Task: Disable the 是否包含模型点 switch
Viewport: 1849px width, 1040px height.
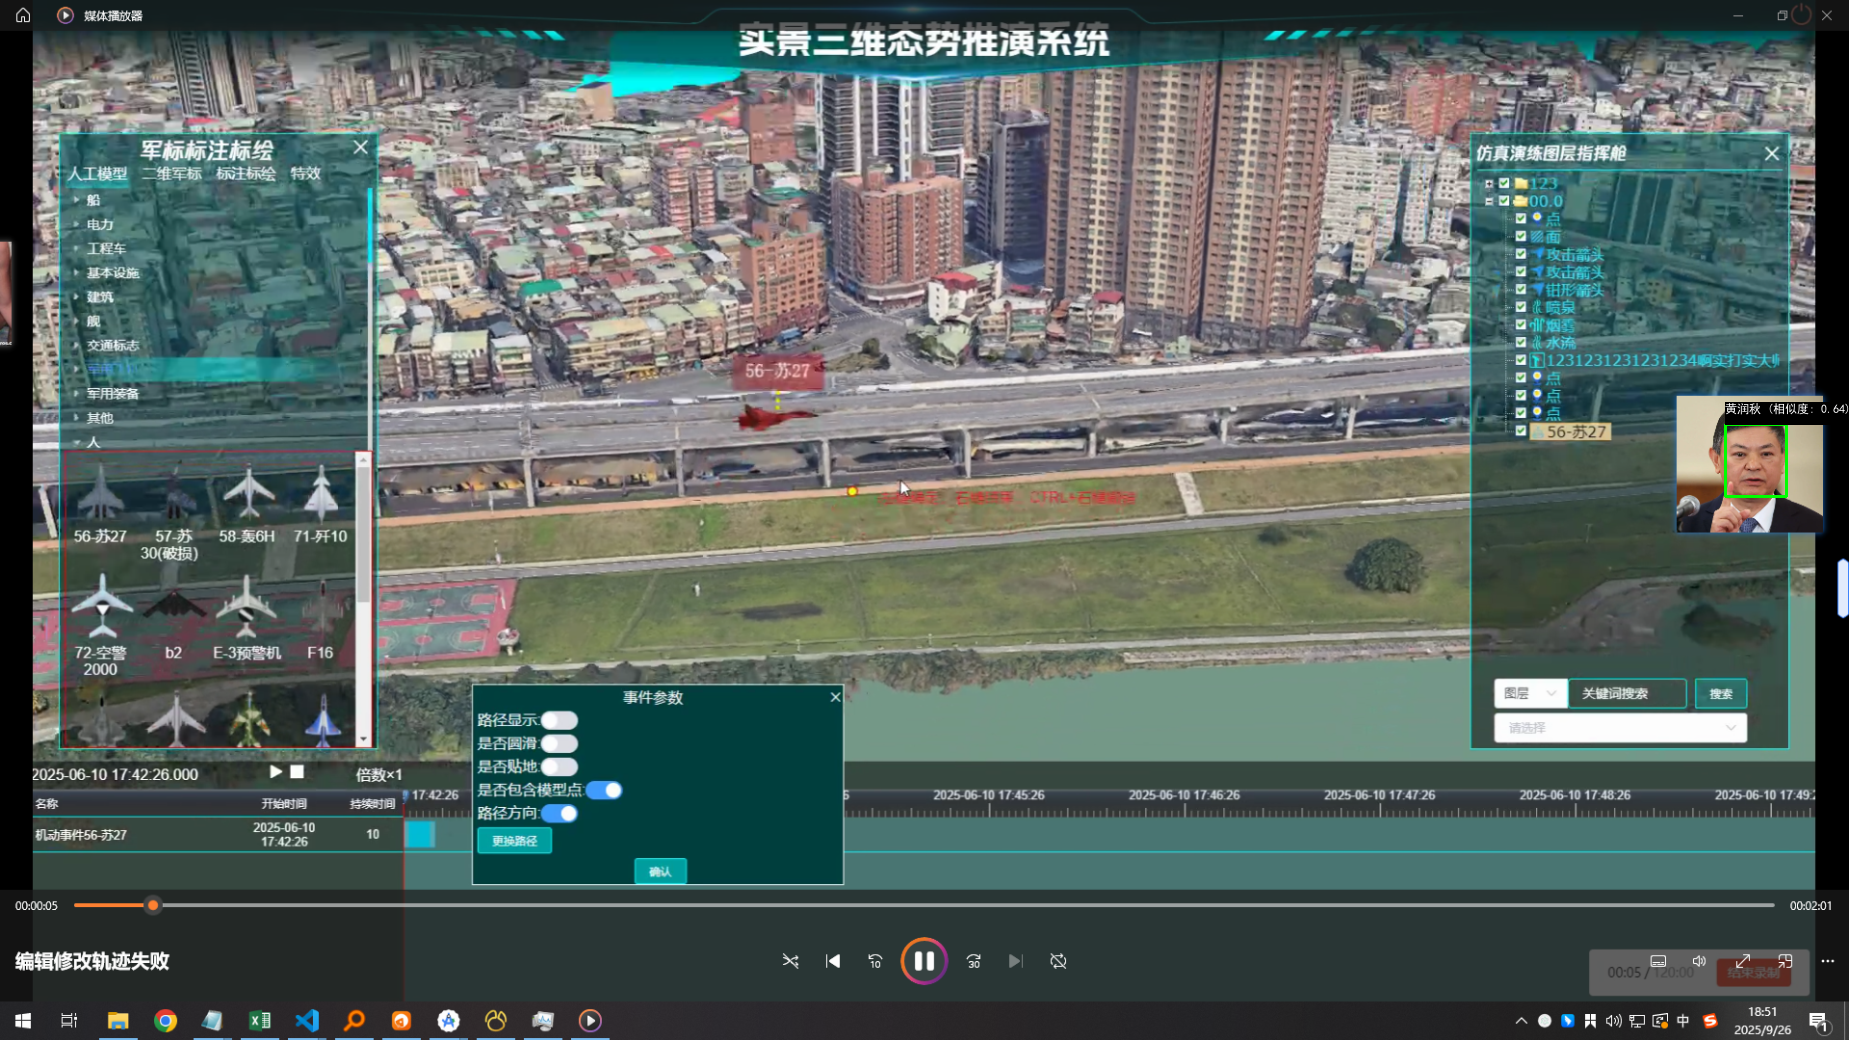Action: point(604,790)
